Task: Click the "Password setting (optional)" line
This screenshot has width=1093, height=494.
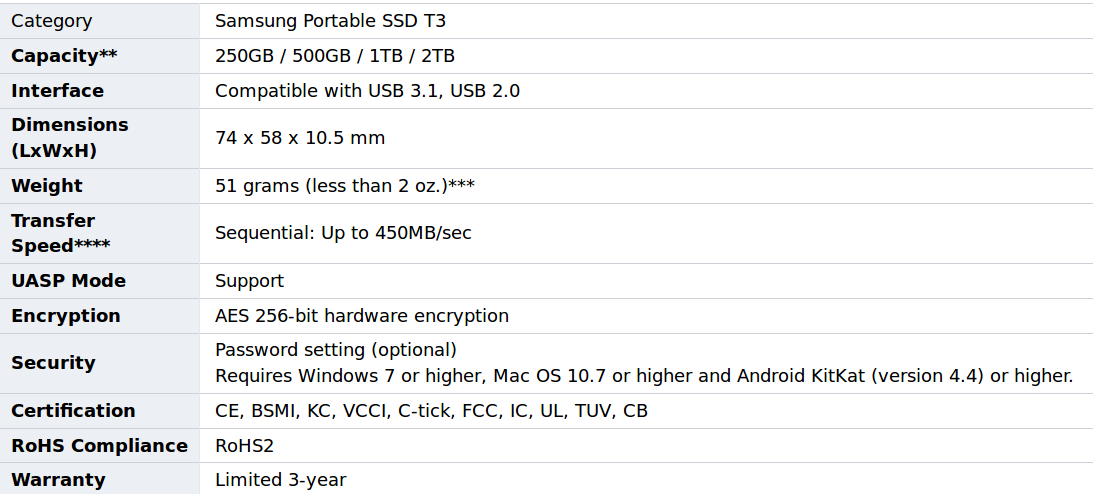Action: [336, 350]
